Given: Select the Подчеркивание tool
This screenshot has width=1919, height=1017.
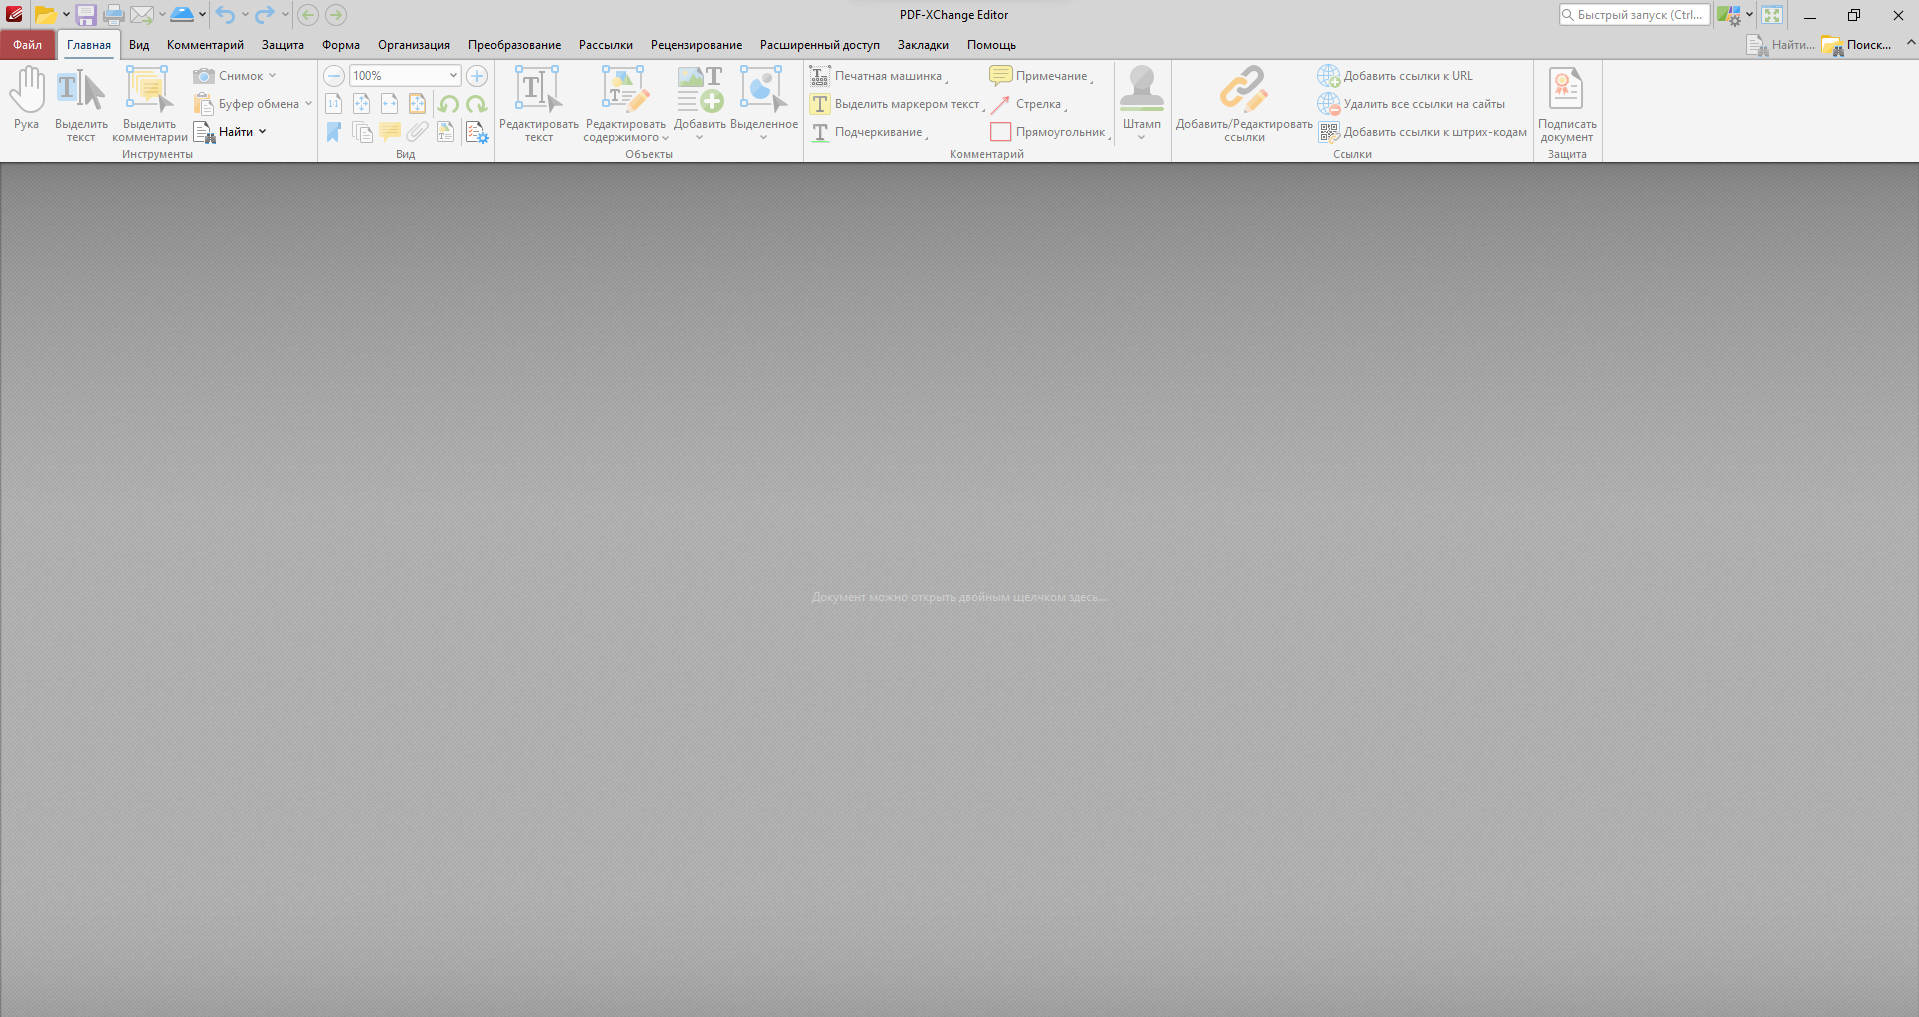Looking at the screenshot, I should click(x=868, y=132).
